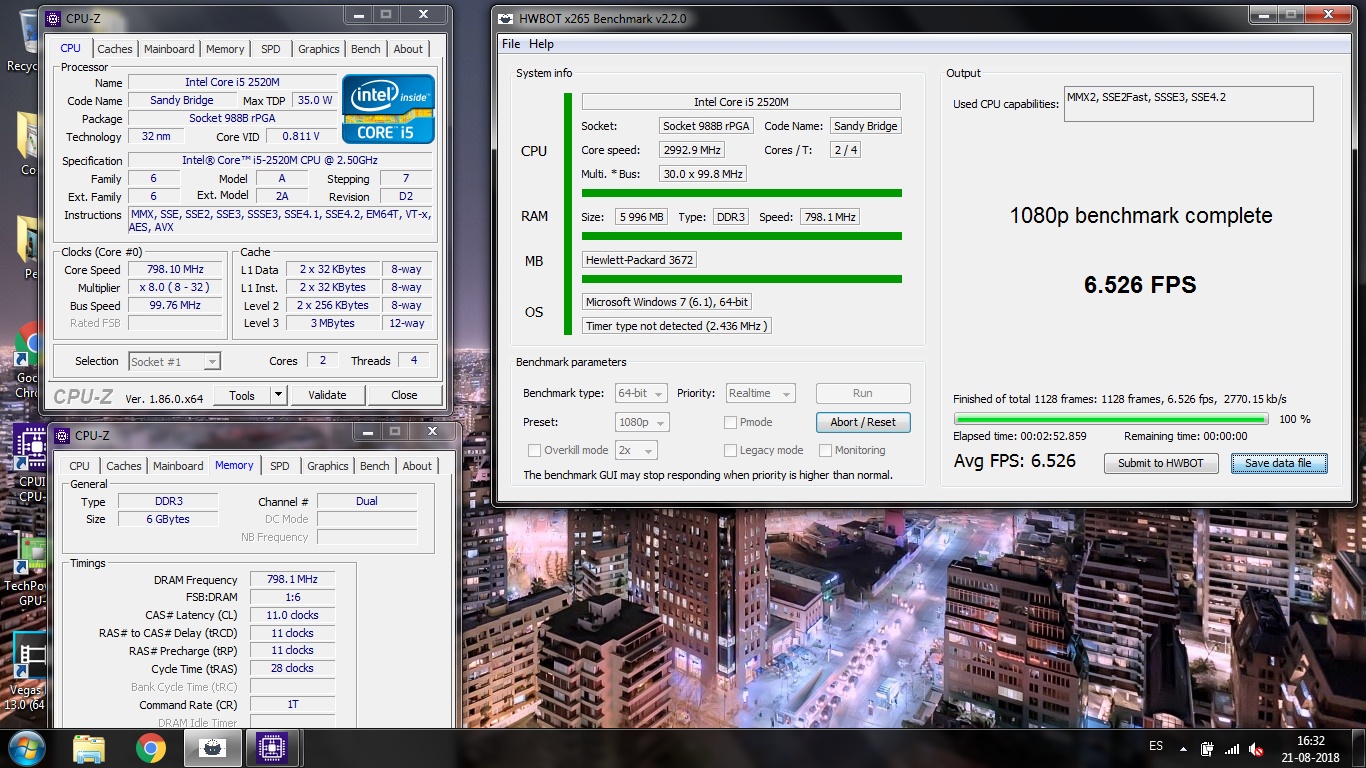Toggle the Overkill mode checkbox

[x=534, y=450]
